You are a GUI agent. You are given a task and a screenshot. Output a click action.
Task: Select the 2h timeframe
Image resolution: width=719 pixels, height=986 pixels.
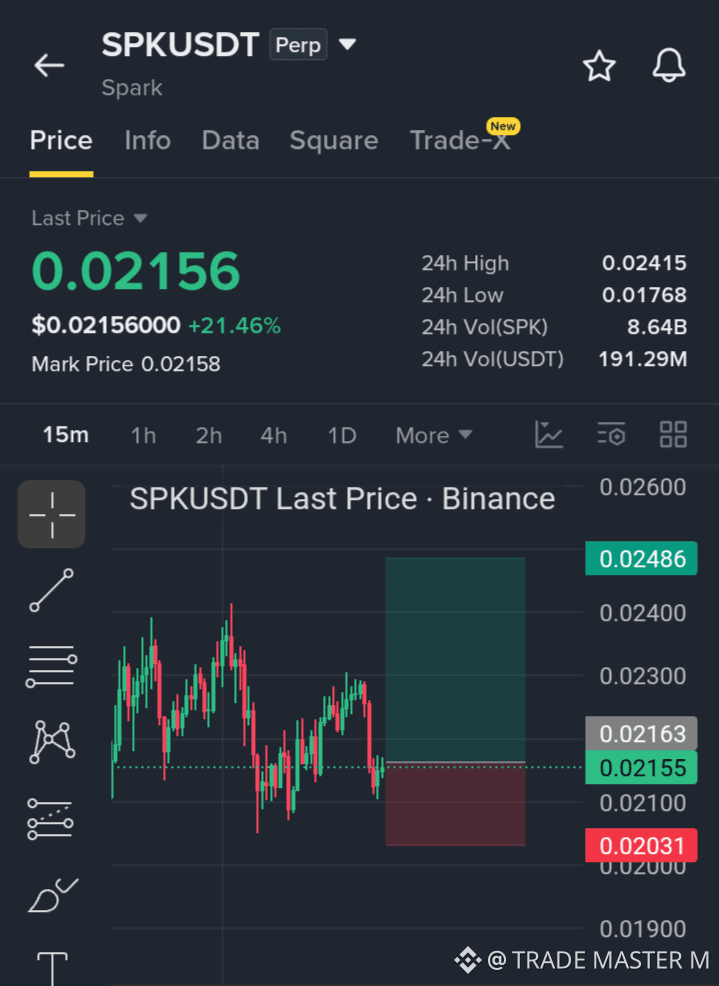pos(209,435)
